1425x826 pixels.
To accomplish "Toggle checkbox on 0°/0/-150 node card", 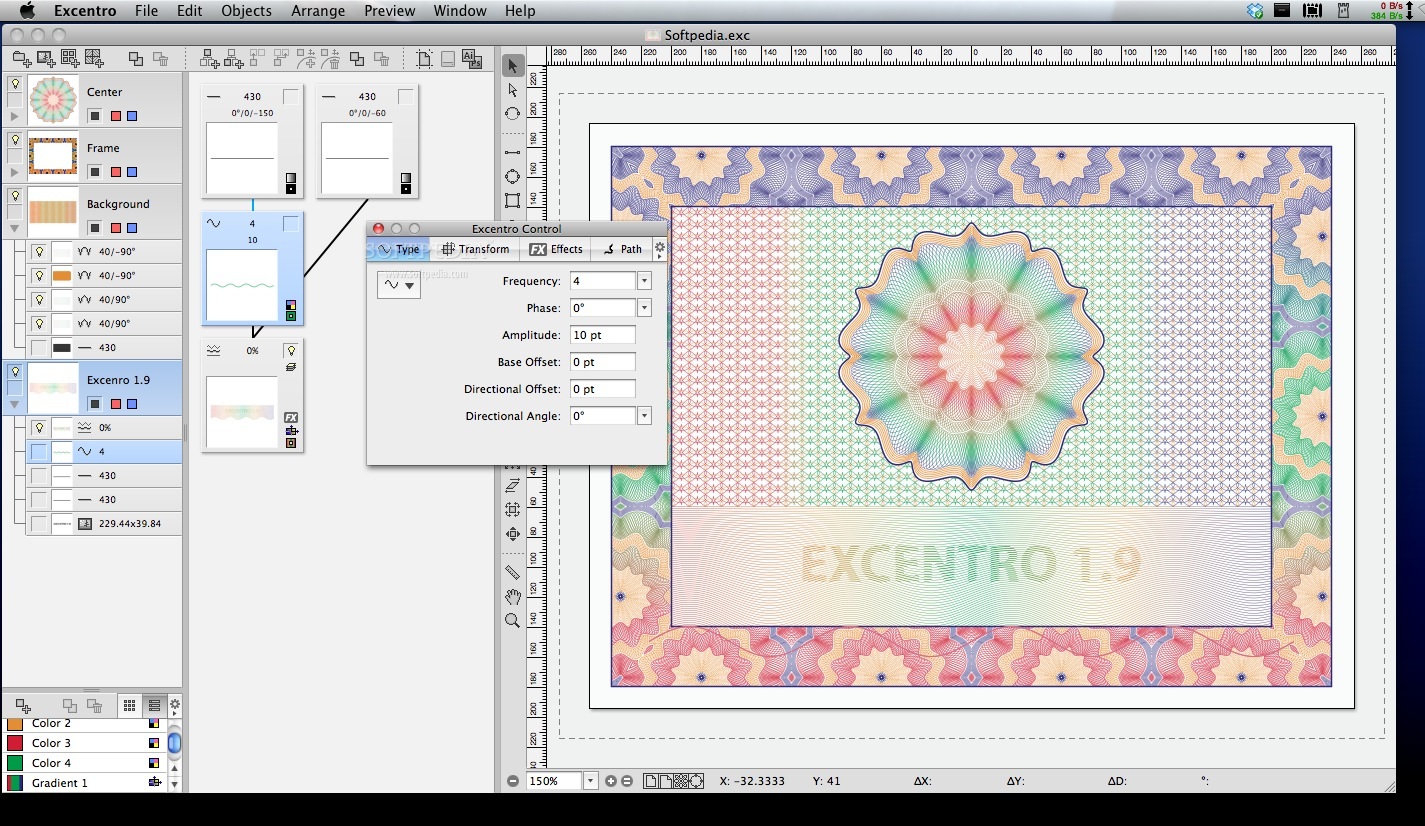I will [x=290, y=97].
